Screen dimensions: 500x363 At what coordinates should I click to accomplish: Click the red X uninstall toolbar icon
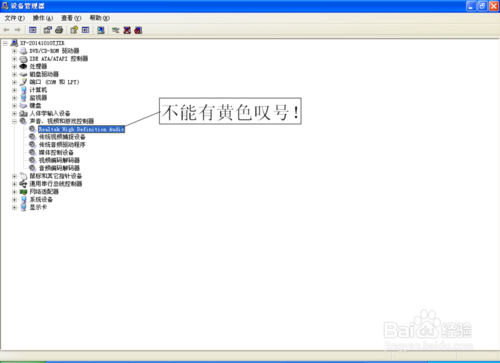point(127,30)
